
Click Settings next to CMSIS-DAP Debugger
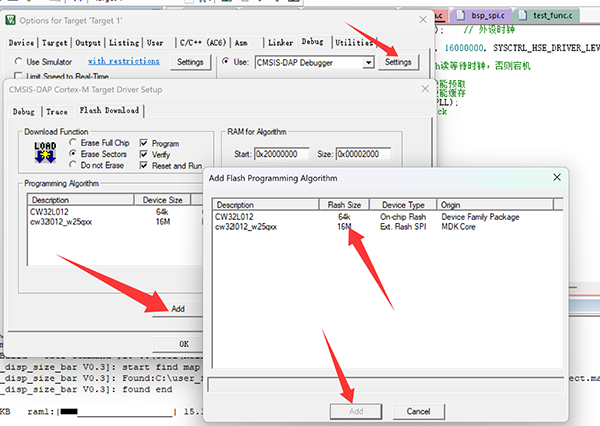397,62
